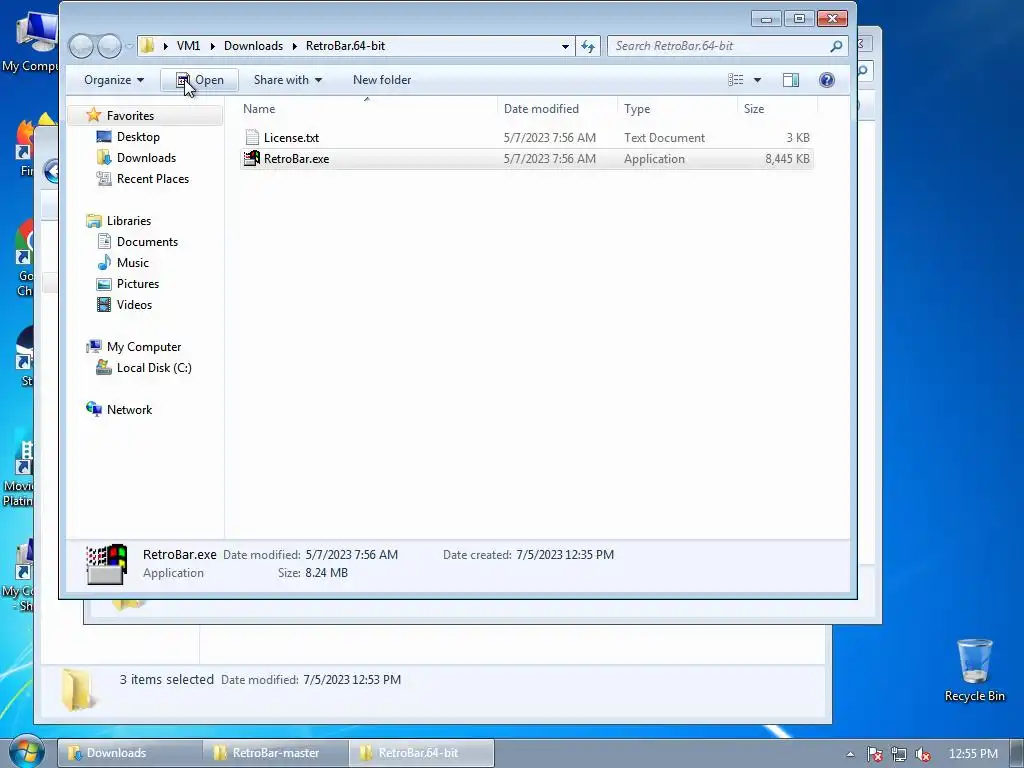This screenshot has height=768, width=1024.
Task: Select RetroBar.64-bit in the address breadcrumb
Action: 345,46
